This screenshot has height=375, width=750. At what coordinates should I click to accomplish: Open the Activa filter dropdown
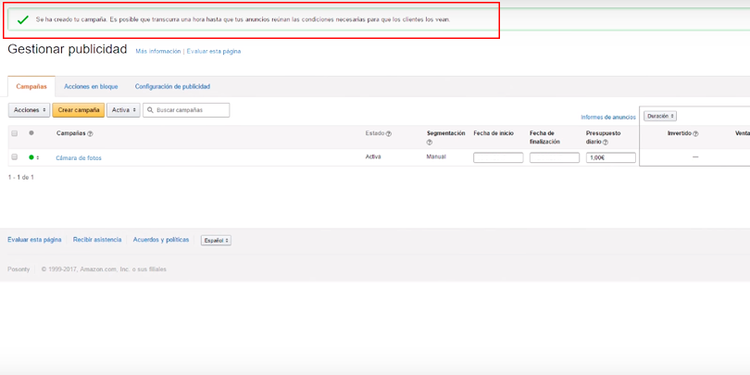coord(123,110)
